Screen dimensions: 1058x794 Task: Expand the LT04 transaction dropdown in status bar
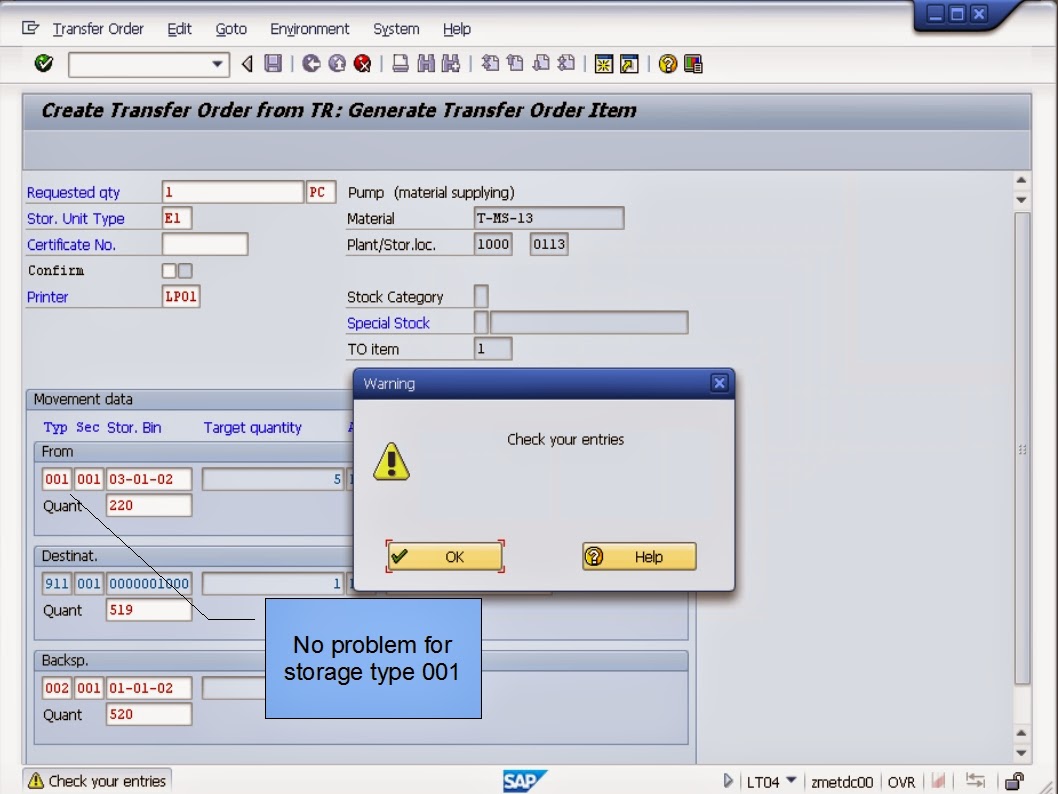(x=789, y=781)
